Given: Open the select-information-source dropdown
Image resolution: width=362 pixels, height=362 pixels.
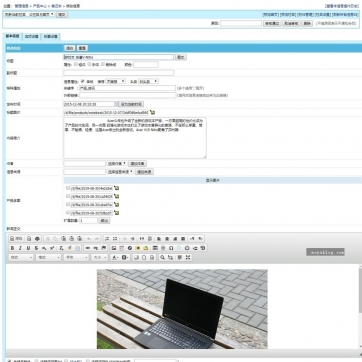Looking at the screenshot, I should click(120, 172).
